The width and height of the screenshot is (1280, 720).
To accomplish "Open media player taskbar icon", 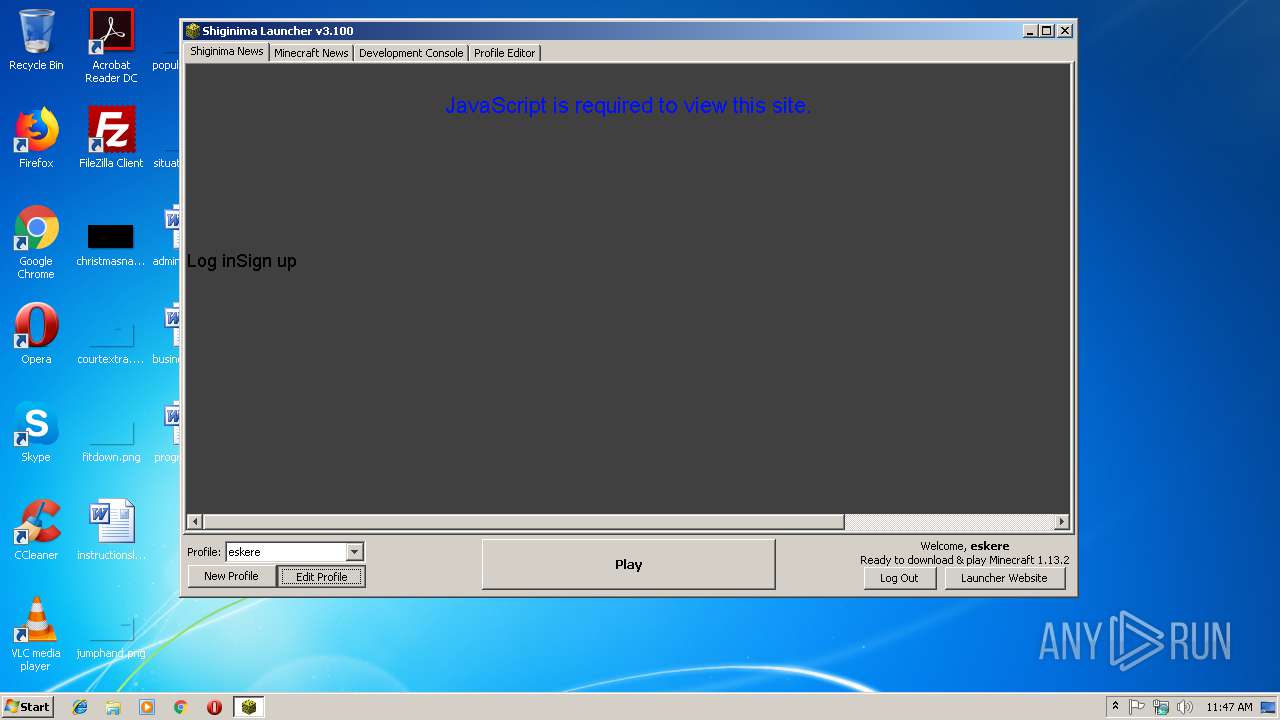I will pyautogui.click(x=147, y=707).
